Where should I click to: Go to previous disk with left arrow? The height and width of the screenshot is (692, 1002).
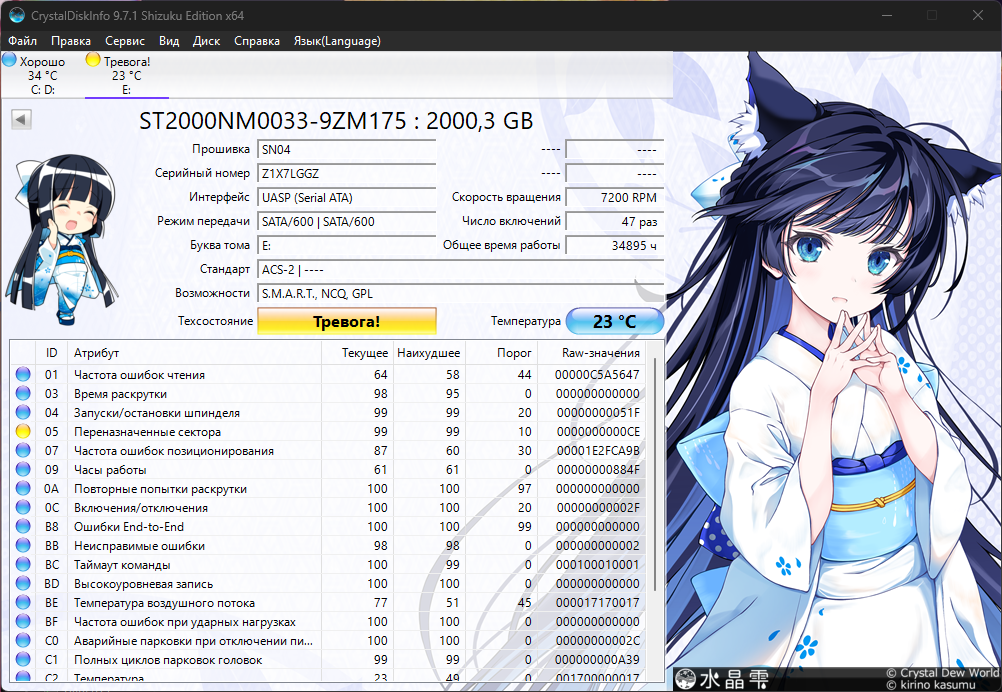21,119
